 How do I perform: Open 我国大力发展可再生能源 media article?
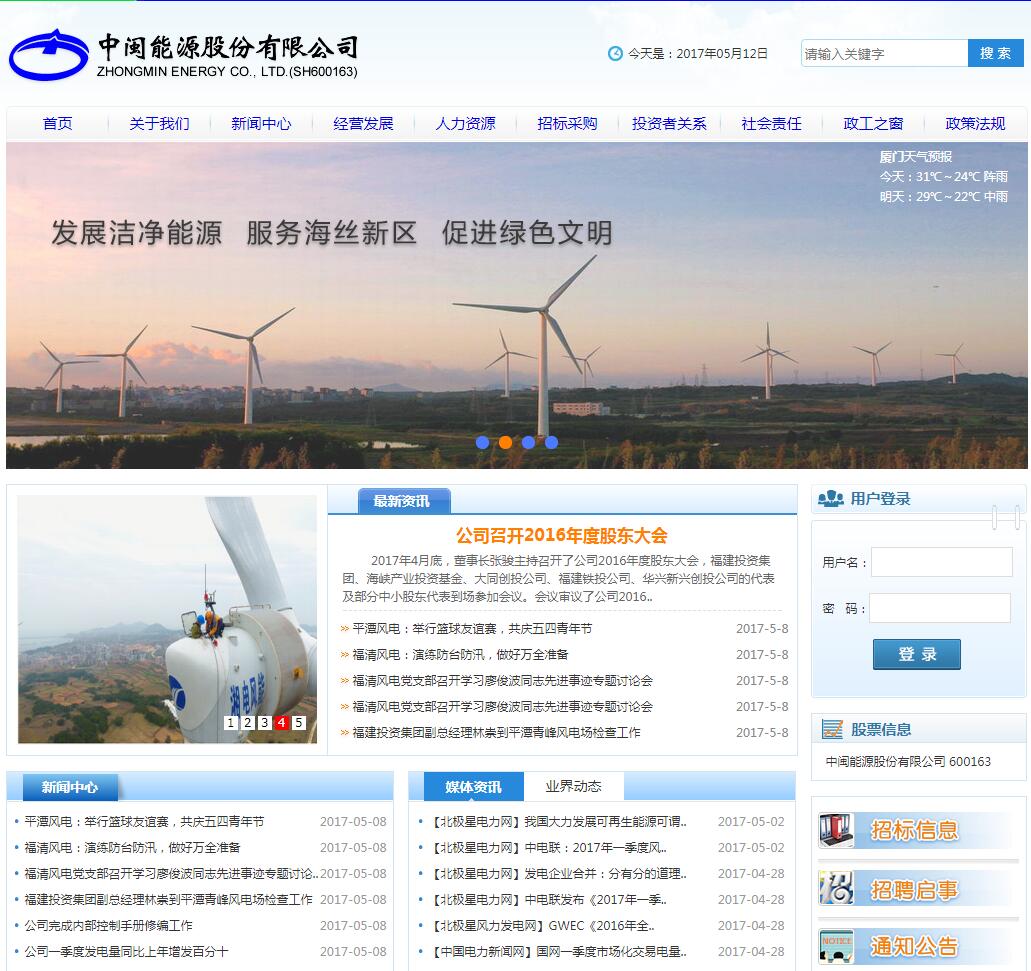[559, 822]
